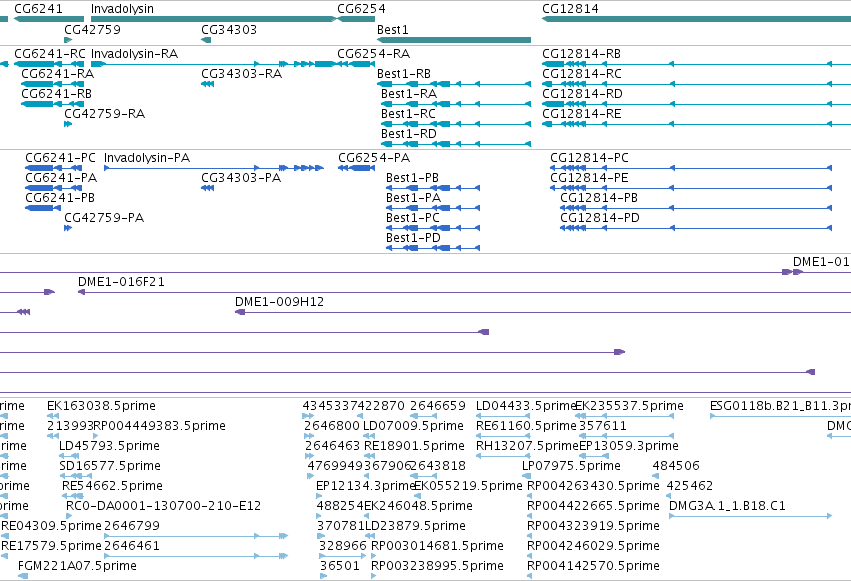Screen dimensions: 851x581
Task: Select the CG34303 gene label
Action: 229,29
